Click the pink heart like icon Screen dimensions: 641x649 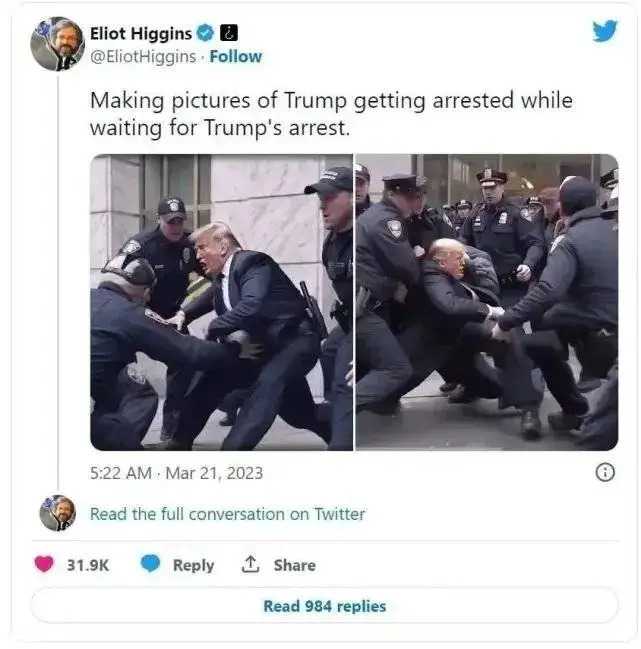click(x=44, y=564)
